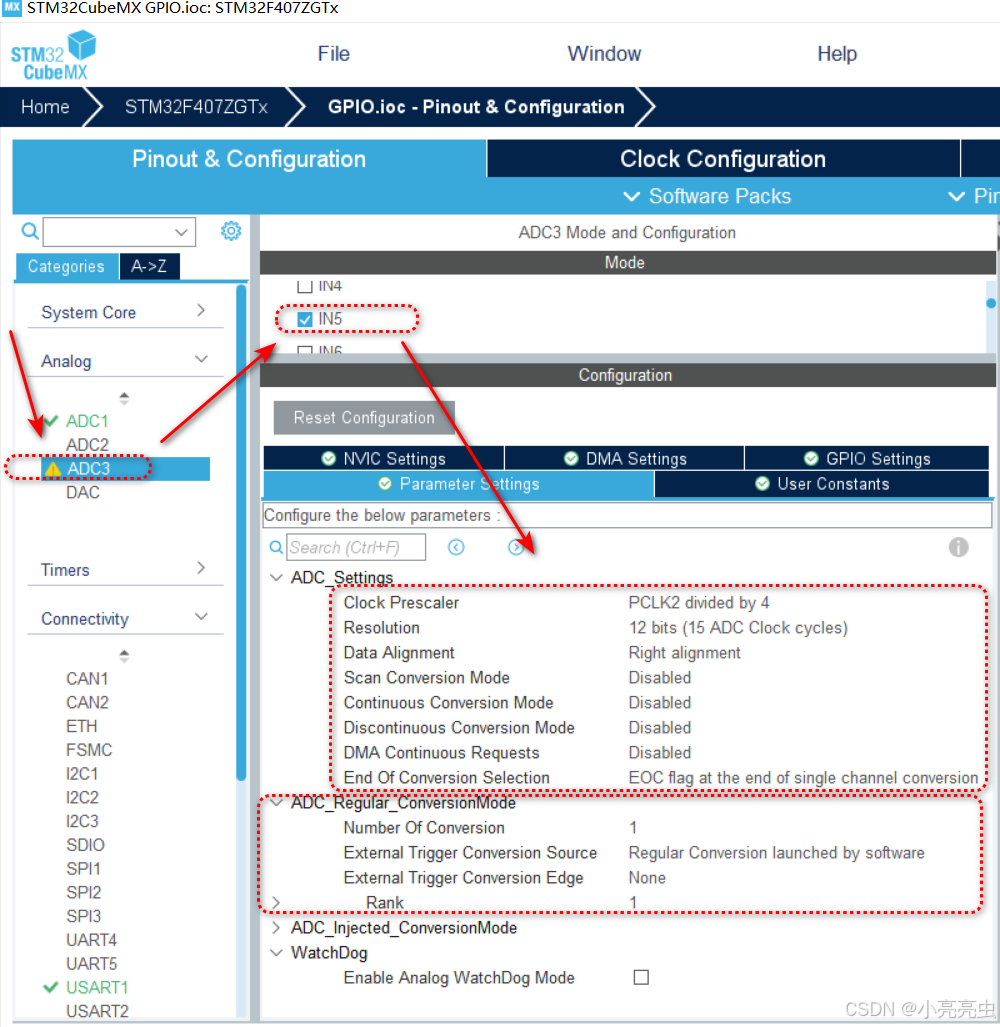Select CAN1 in Connectivity list
Image resolution: width=1000 pixels, height=1027 pixels.
pos(87,679)
